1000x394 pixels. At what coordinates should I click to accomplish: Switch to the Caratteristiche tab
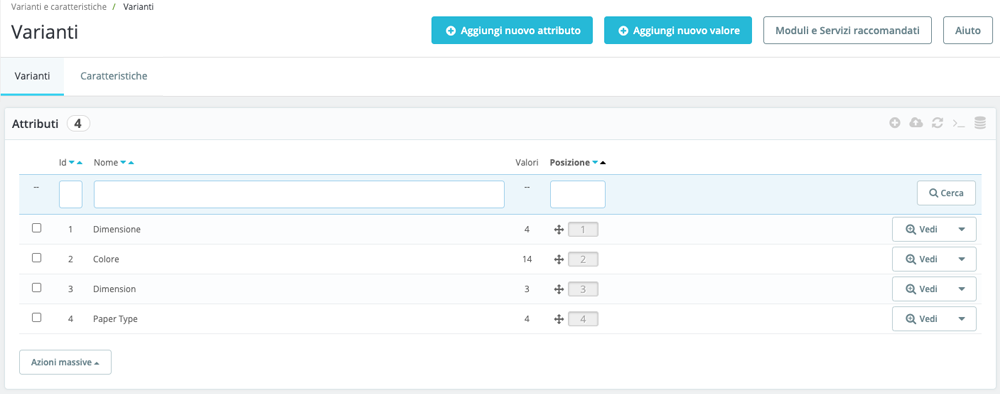point(114,76)
